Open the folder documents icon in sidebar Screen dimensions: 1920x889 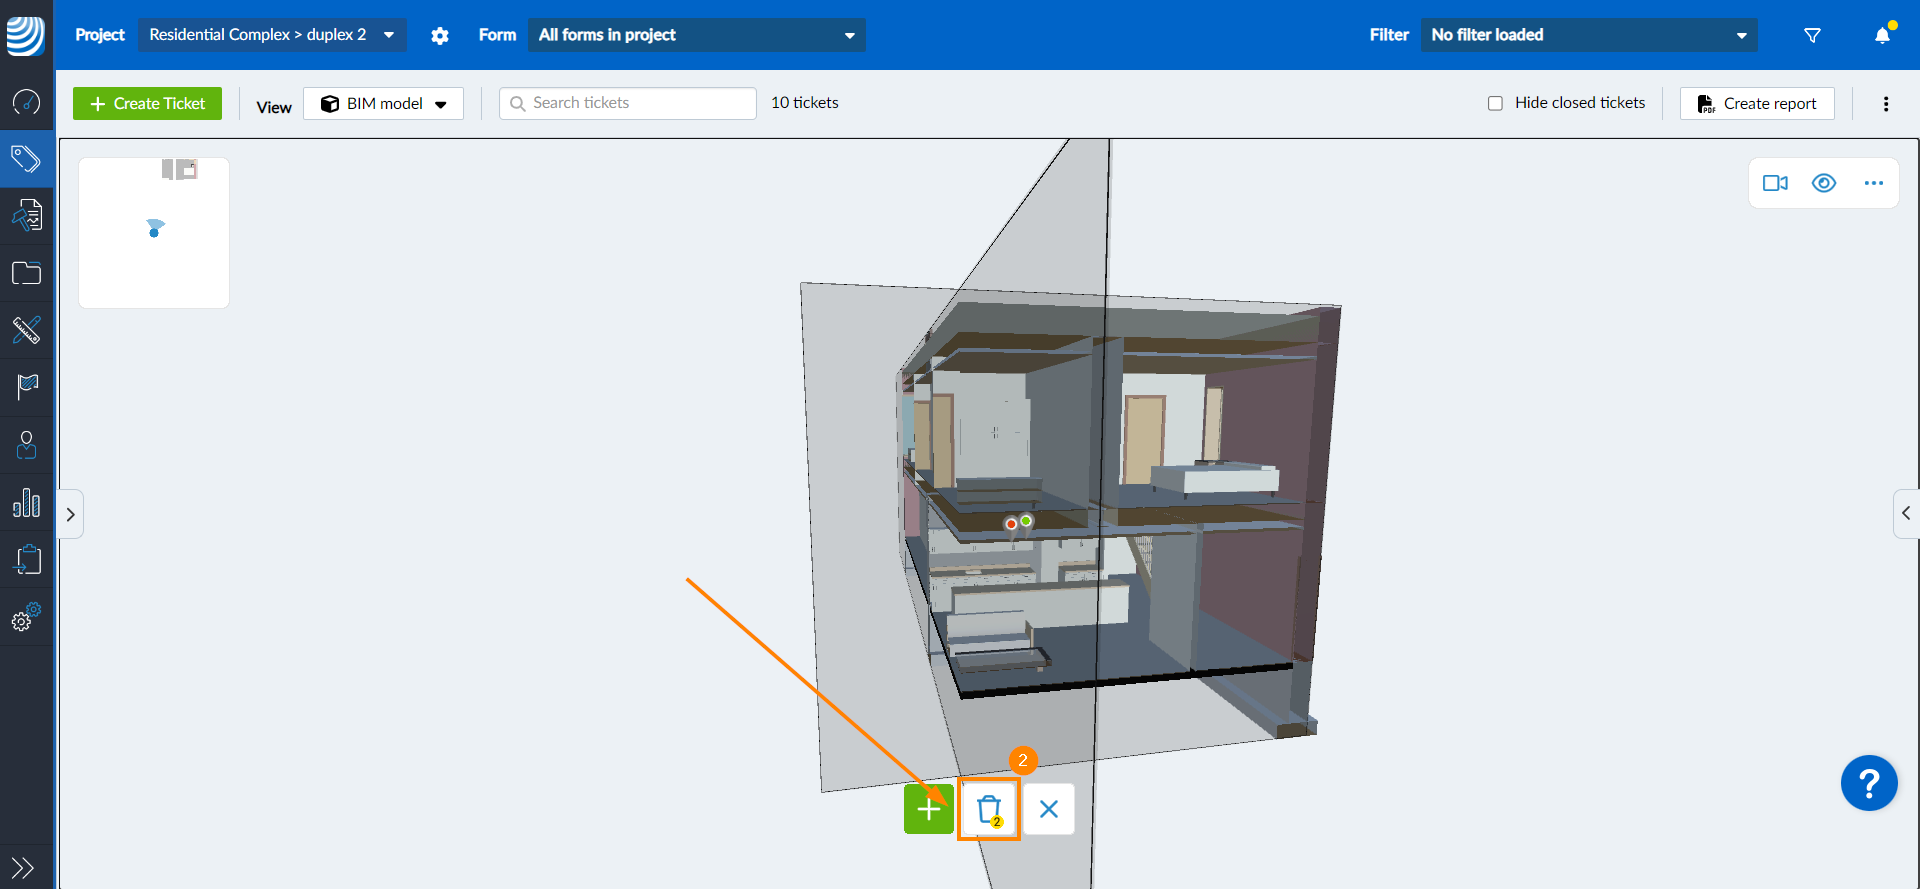(x=26, y=273)
